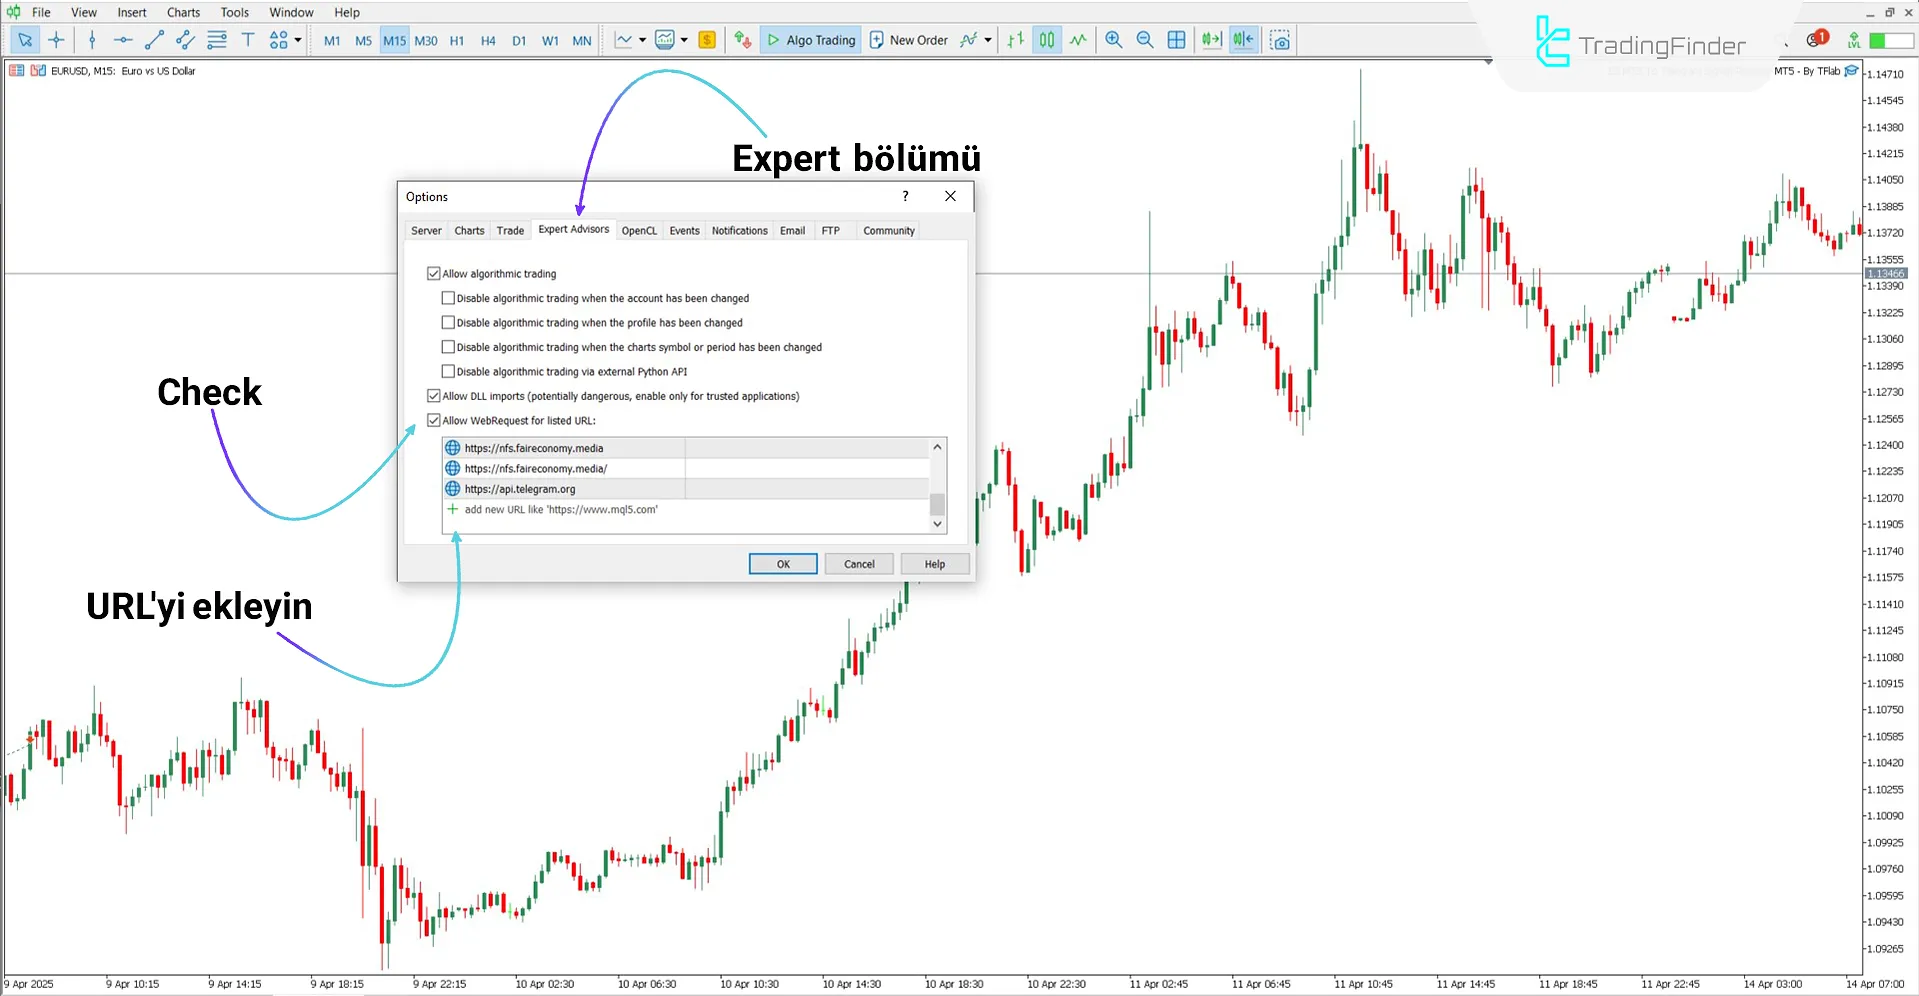This screenshot has width=1919, height=996.
Task: Uncheck Allow algorithmic trading
Action: point(434,273)
